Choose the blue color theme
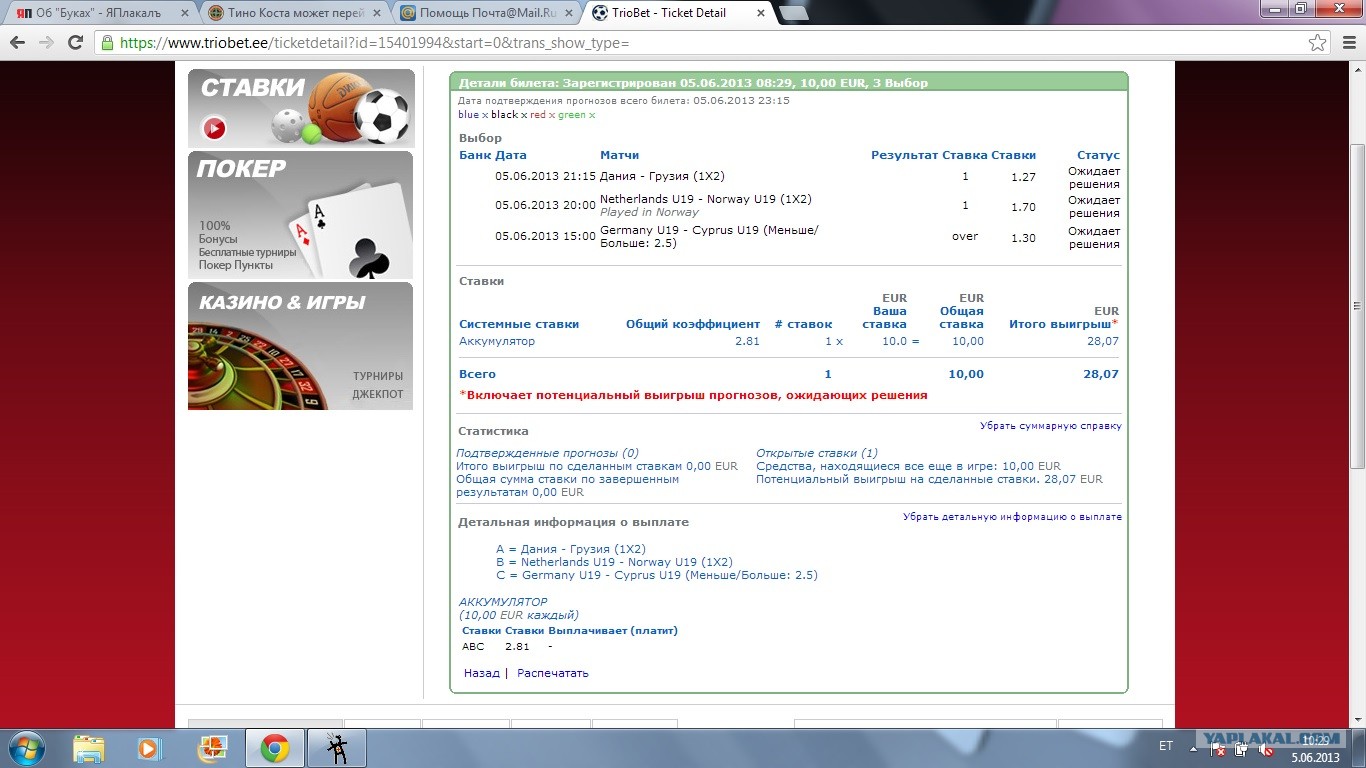The height and width of the screenshot is (768, 1366). [x=468, y=115]
